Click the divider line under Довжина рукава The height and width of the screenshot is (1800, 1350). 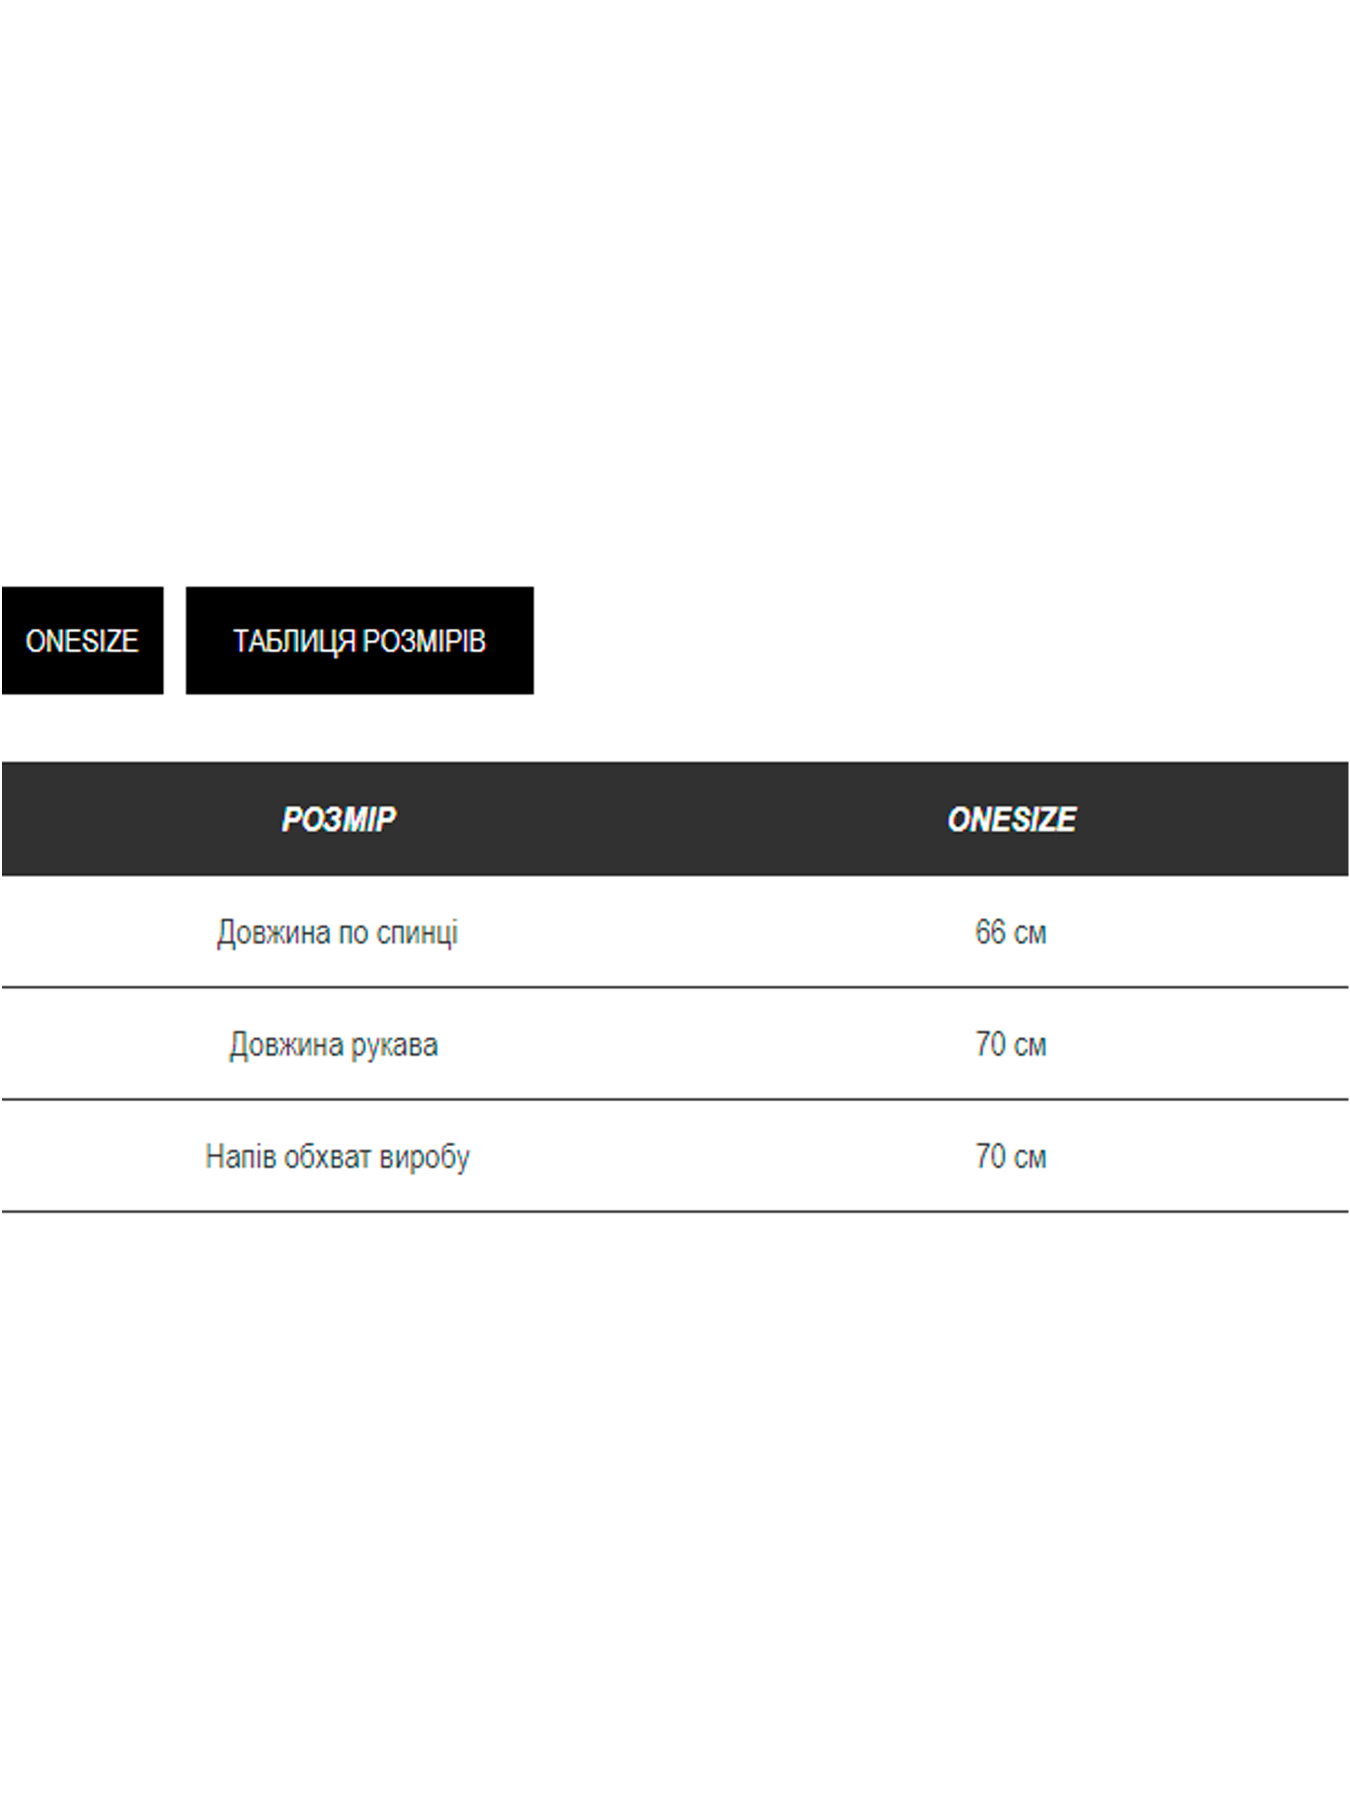(x=675, y=1099)
